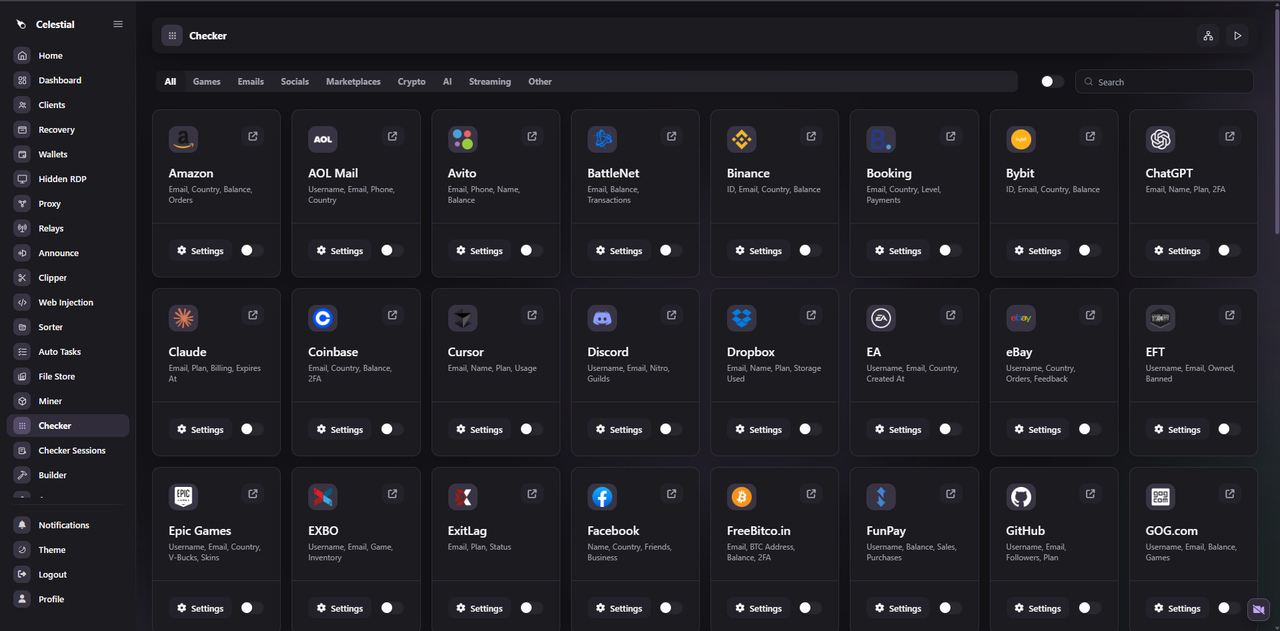Click the hierarchy icon in the Checker header
1280x631 pixels.
click(1208, 36)
